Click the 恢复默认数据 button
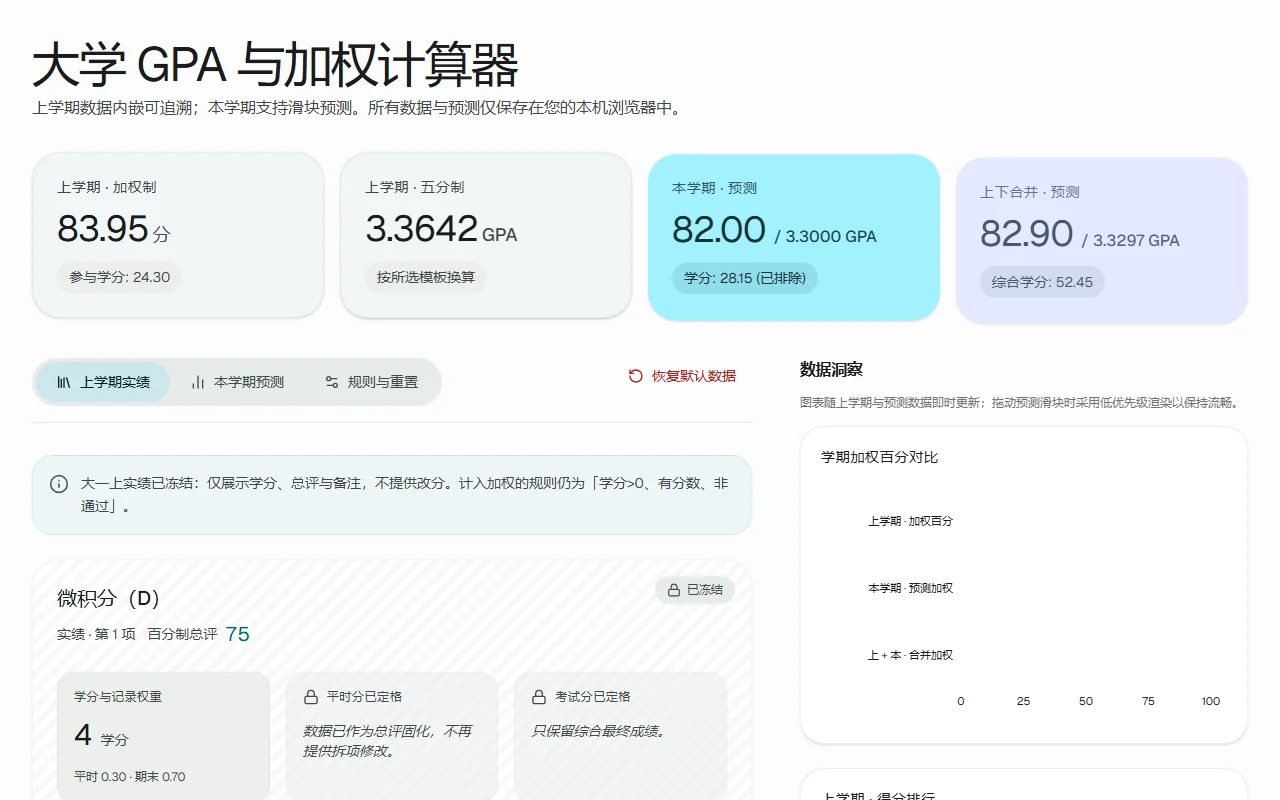1280x800 pixels. coord(682,376)
